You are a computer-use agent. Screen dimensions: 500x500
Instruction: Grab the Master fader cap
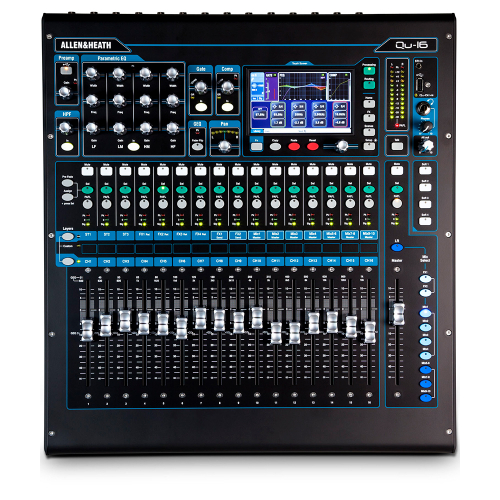399,314
